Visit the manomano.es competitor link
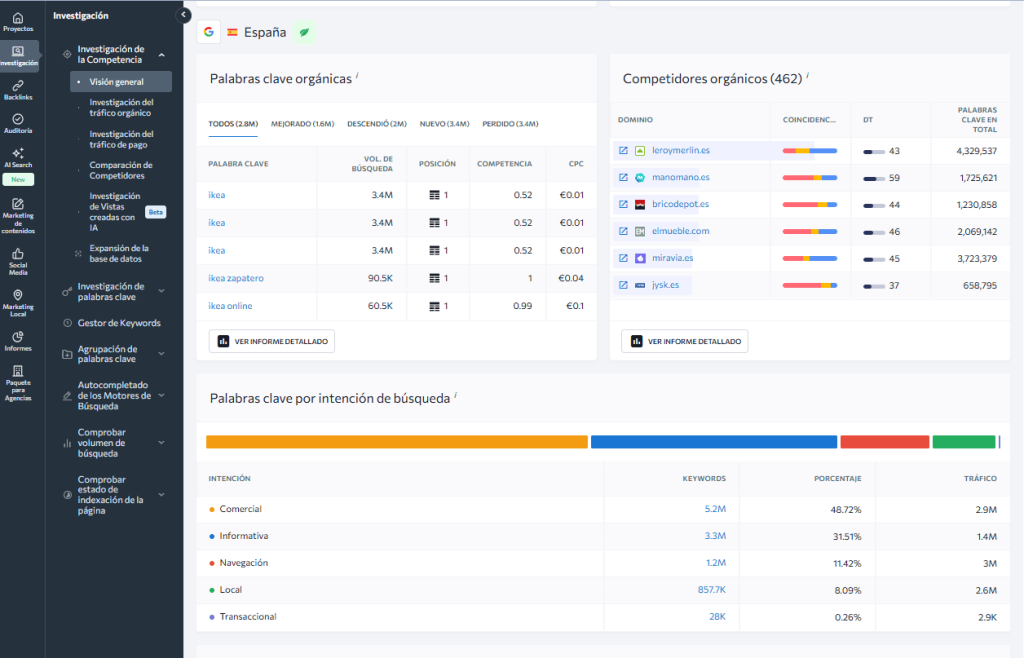Screen dimensions: 1024x658 pyautogui.click(x=680, y=177)
